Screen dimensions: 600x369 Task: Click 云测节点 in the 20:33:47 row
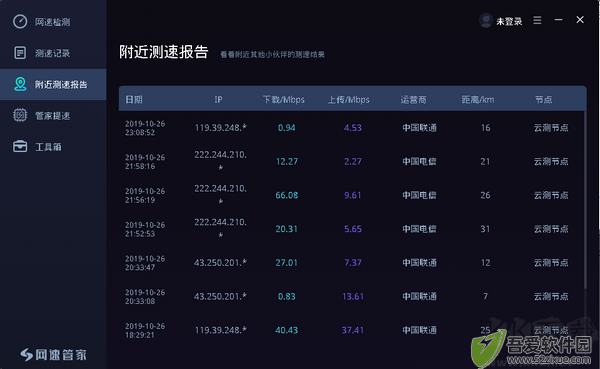tap(551, 263)
